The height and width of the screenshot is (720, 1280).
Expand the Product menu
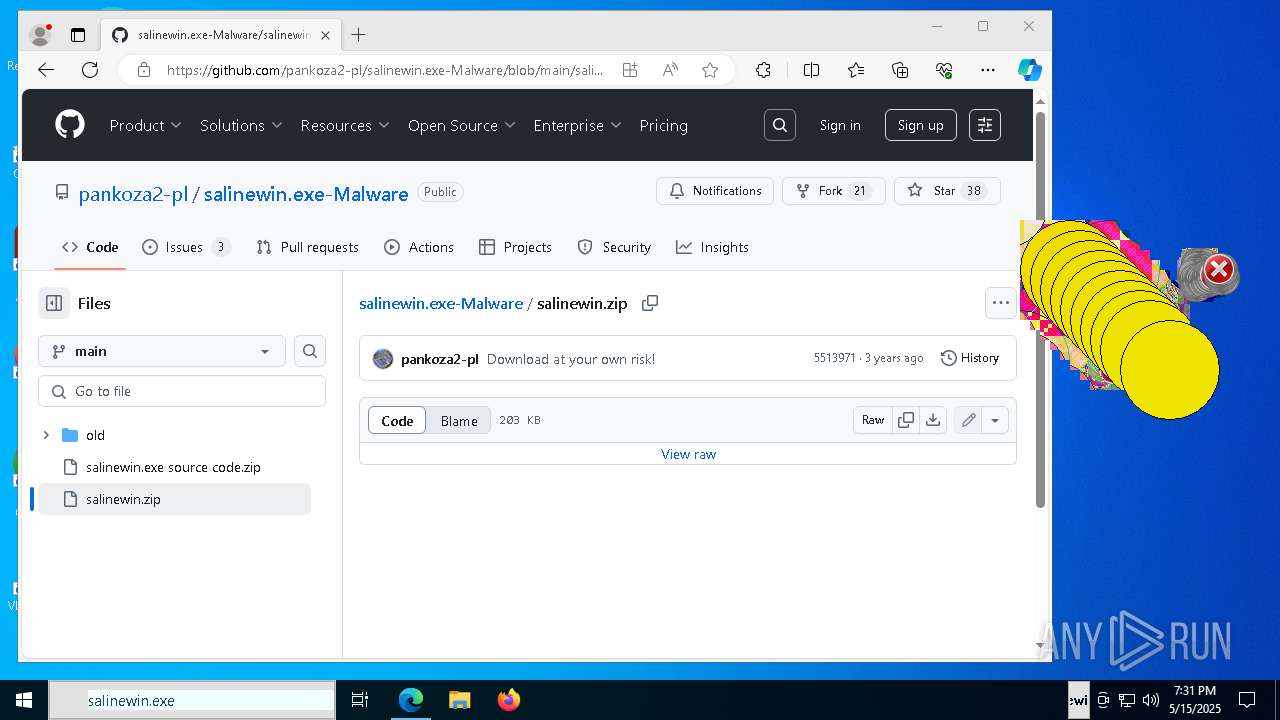point(146,125)
